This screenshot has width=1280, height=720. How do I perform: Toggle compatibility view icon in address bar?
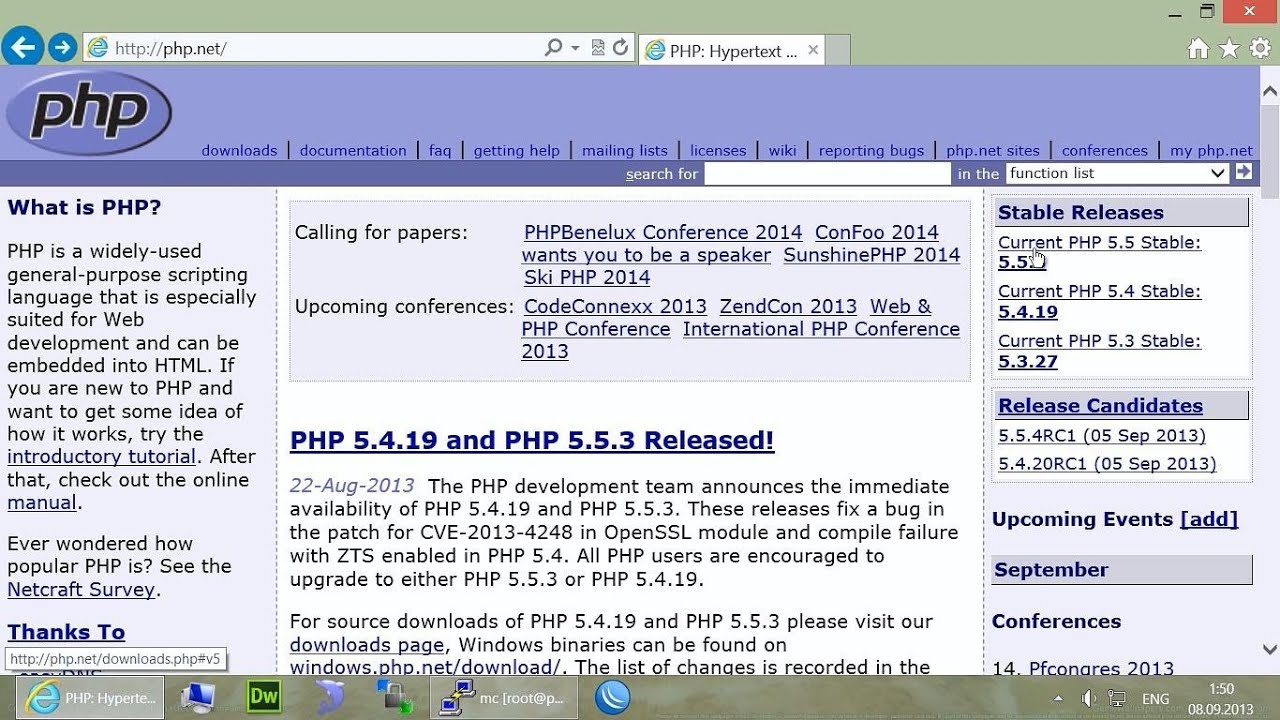(598, 48)
